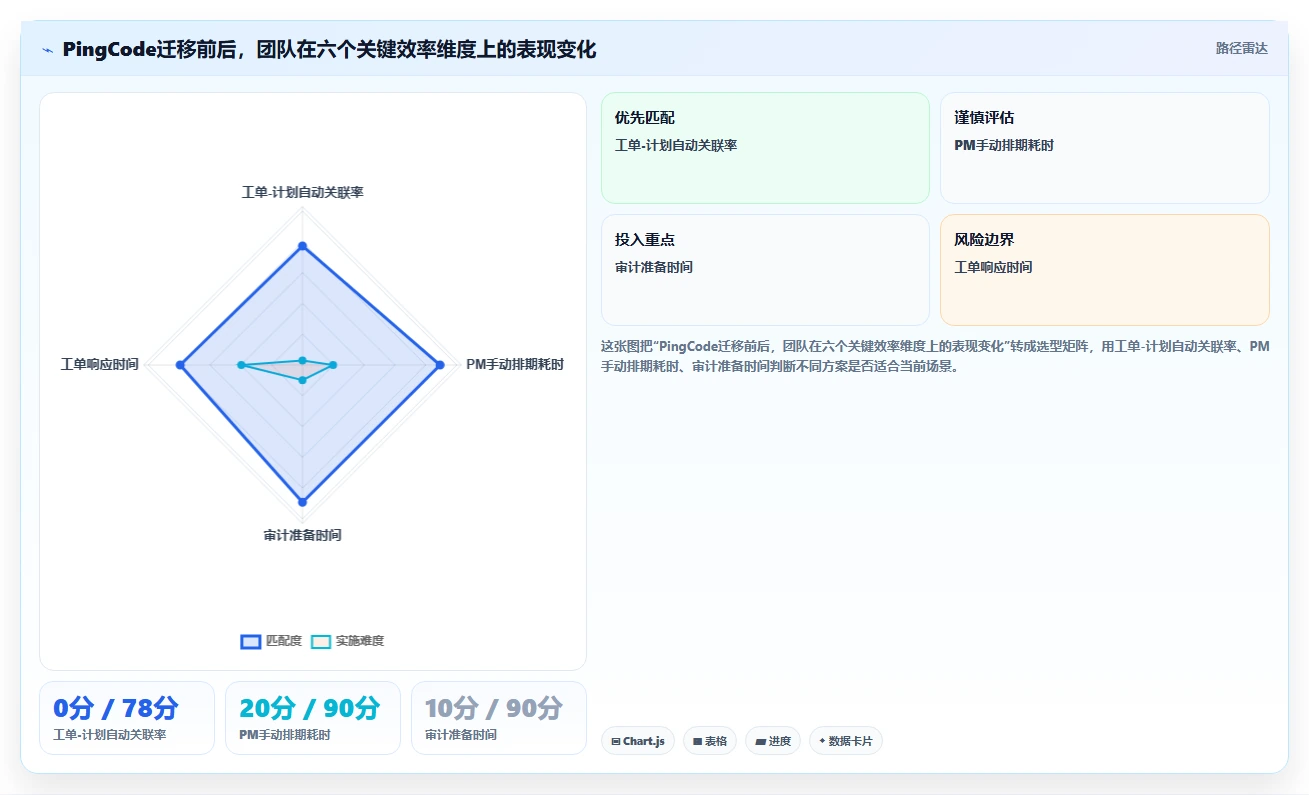
Task: Click the 实施难度 legend label
Action: (360, 641)
